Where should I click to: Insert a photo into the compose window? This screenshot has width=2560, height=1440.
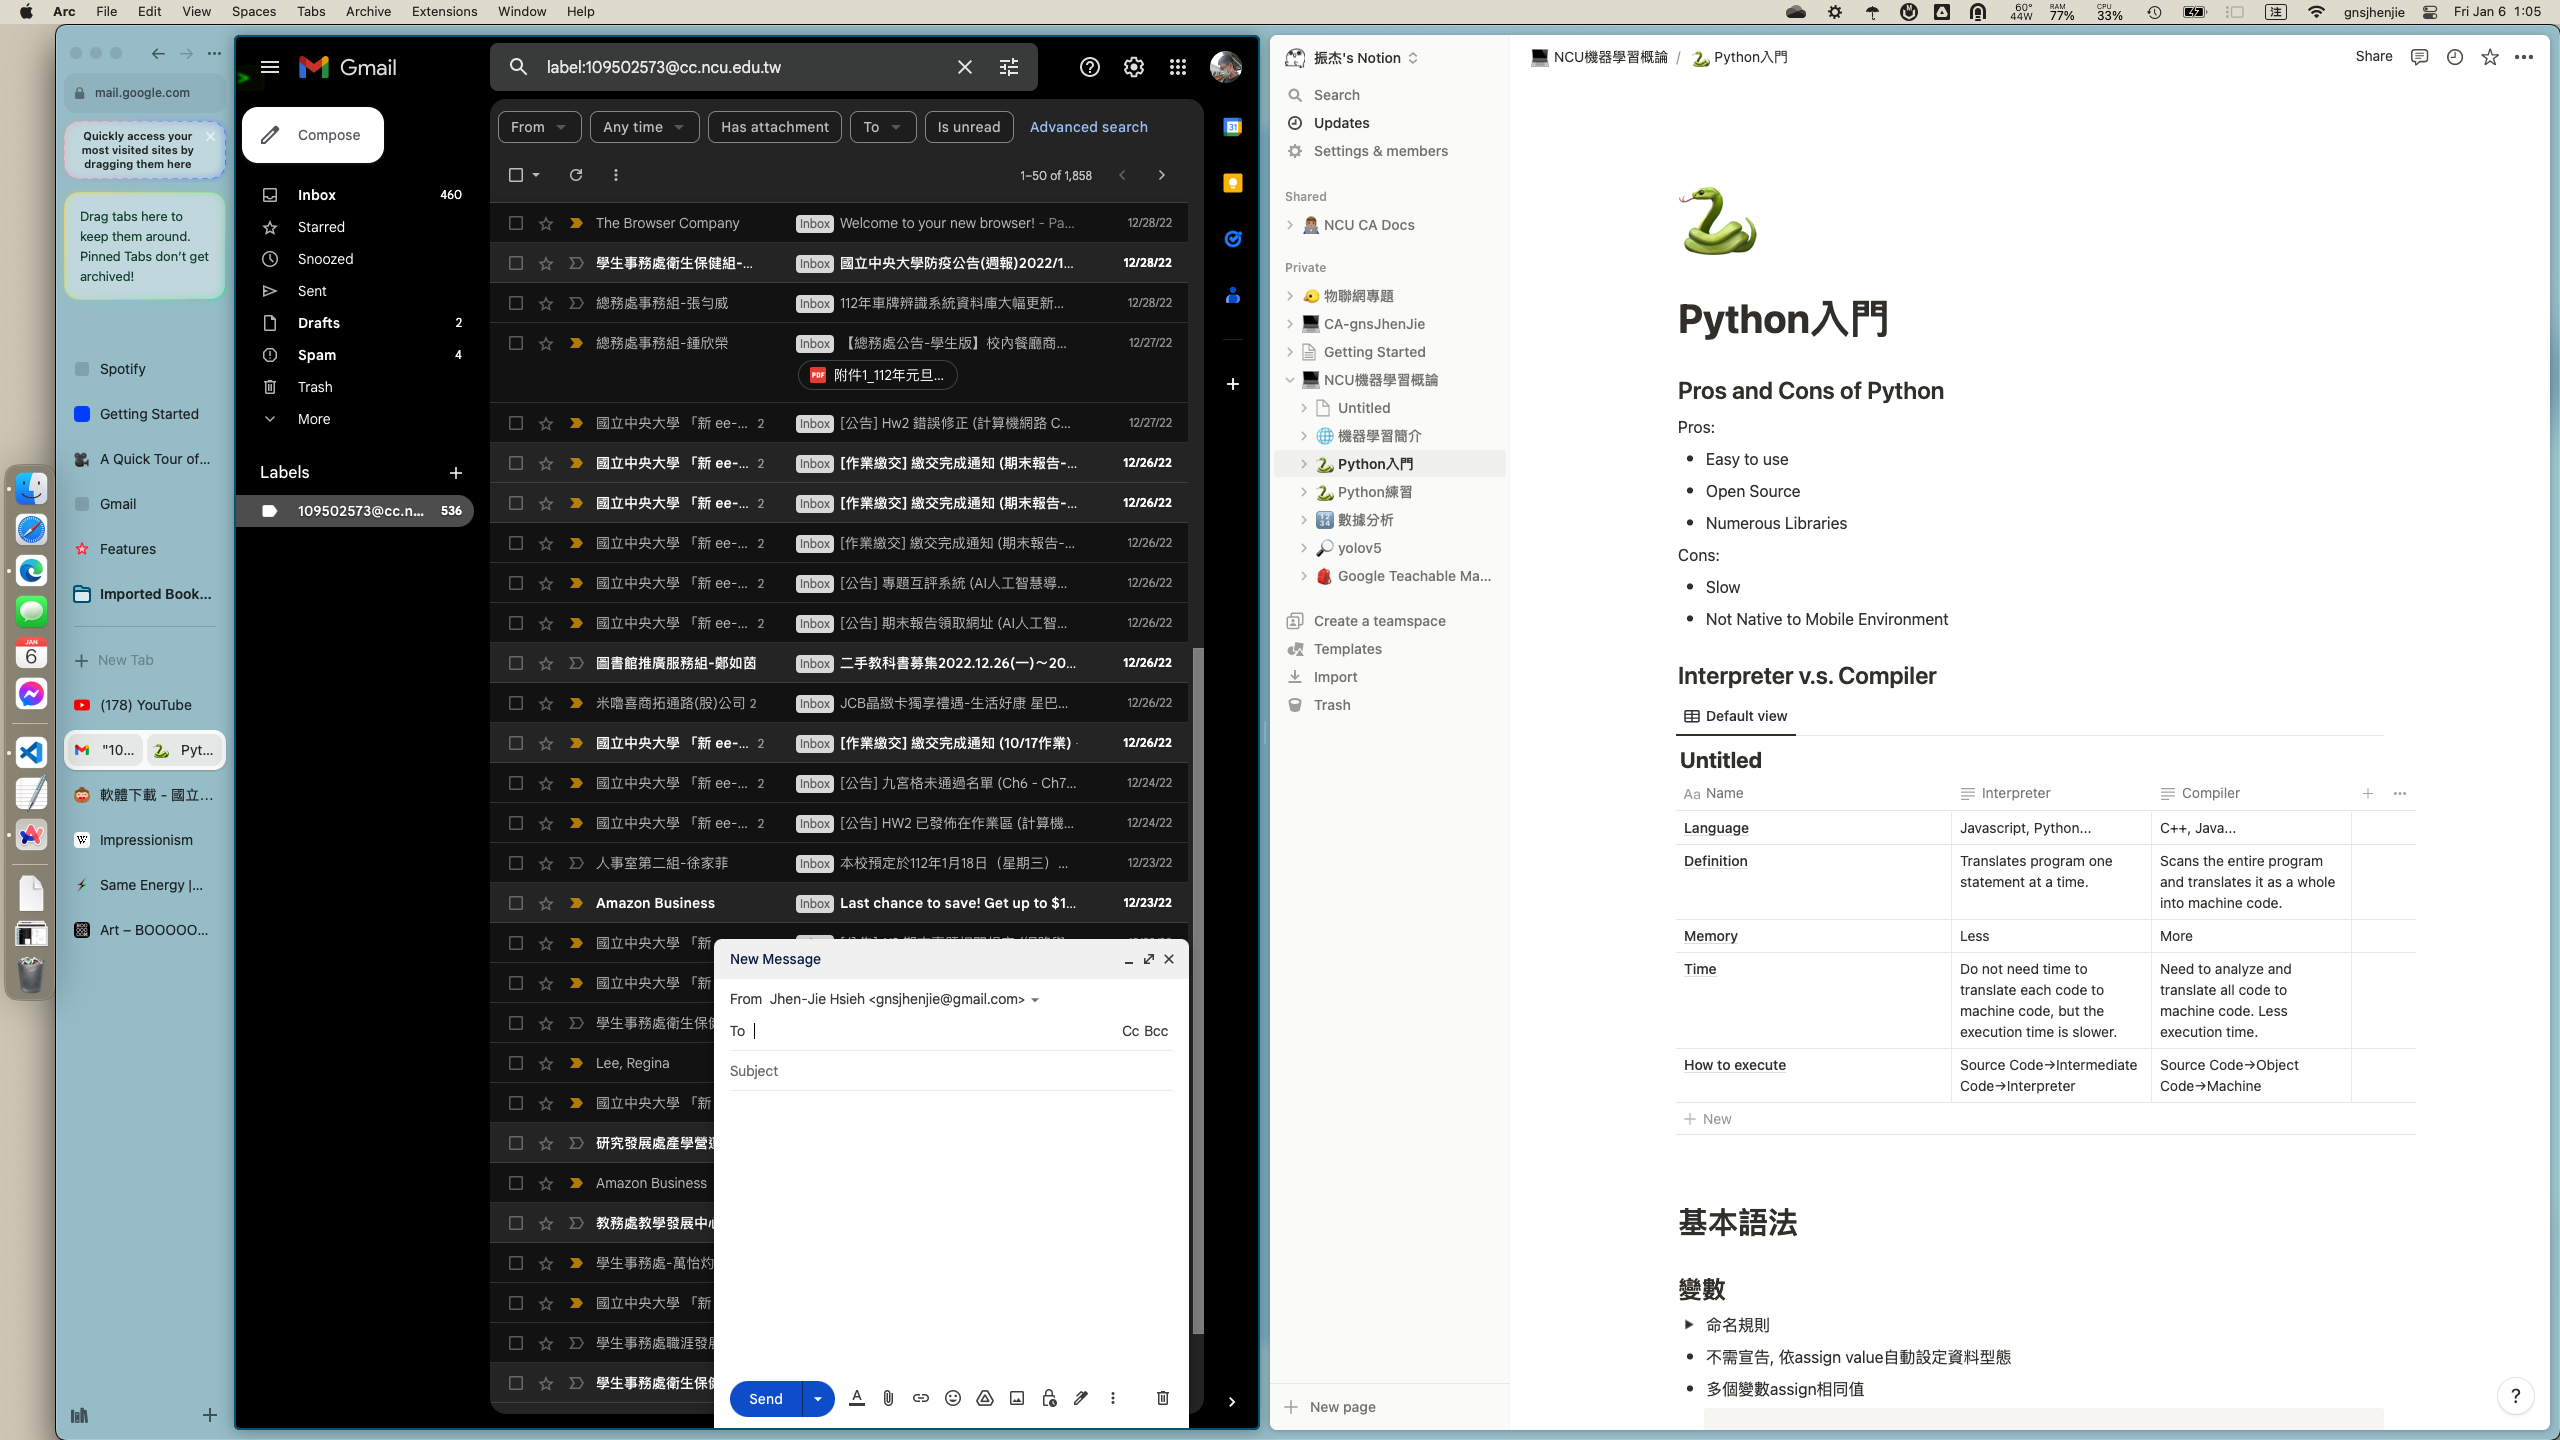tap(1016, 1398)
